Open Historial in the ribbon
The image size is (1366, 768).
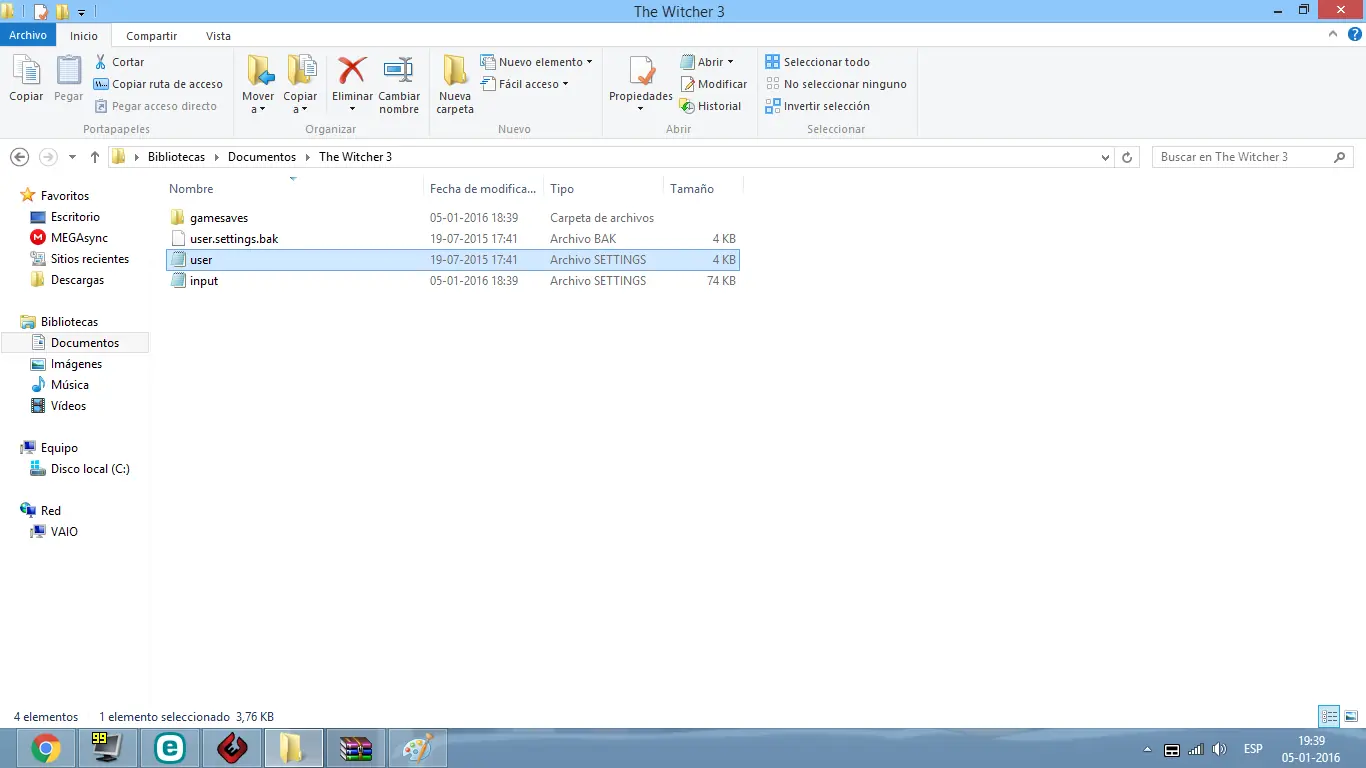710,106
